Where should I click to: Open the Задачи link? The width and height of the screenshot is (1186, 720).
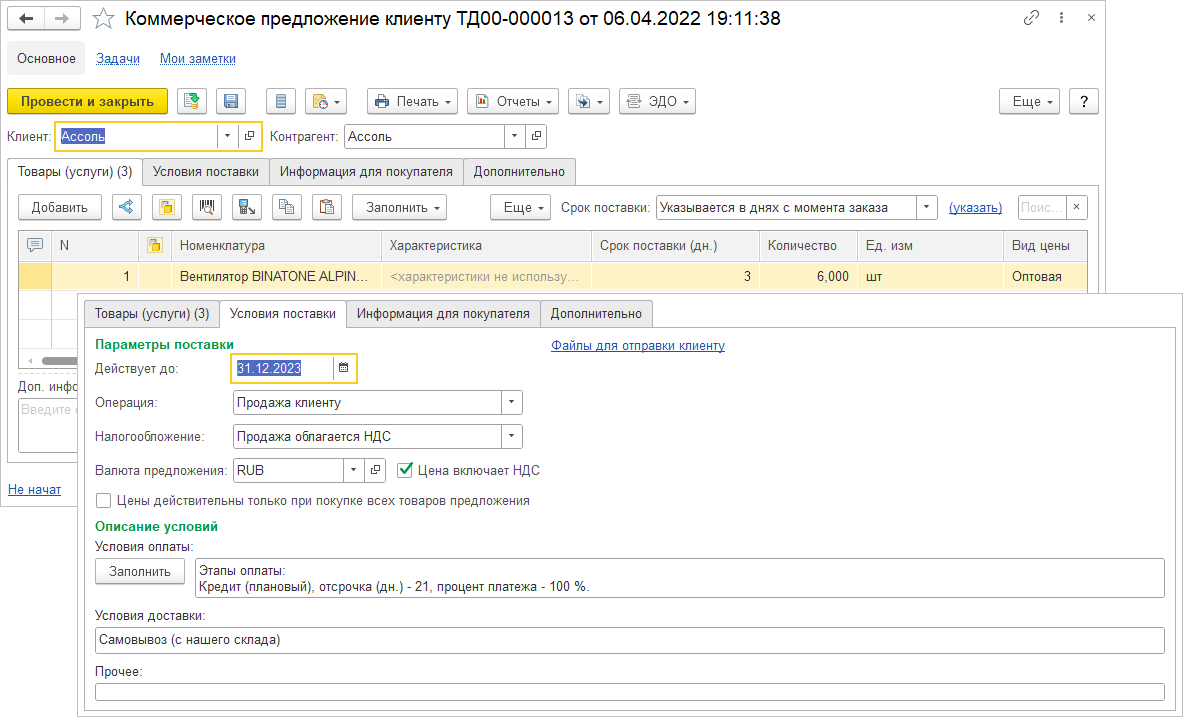[118, 58]
